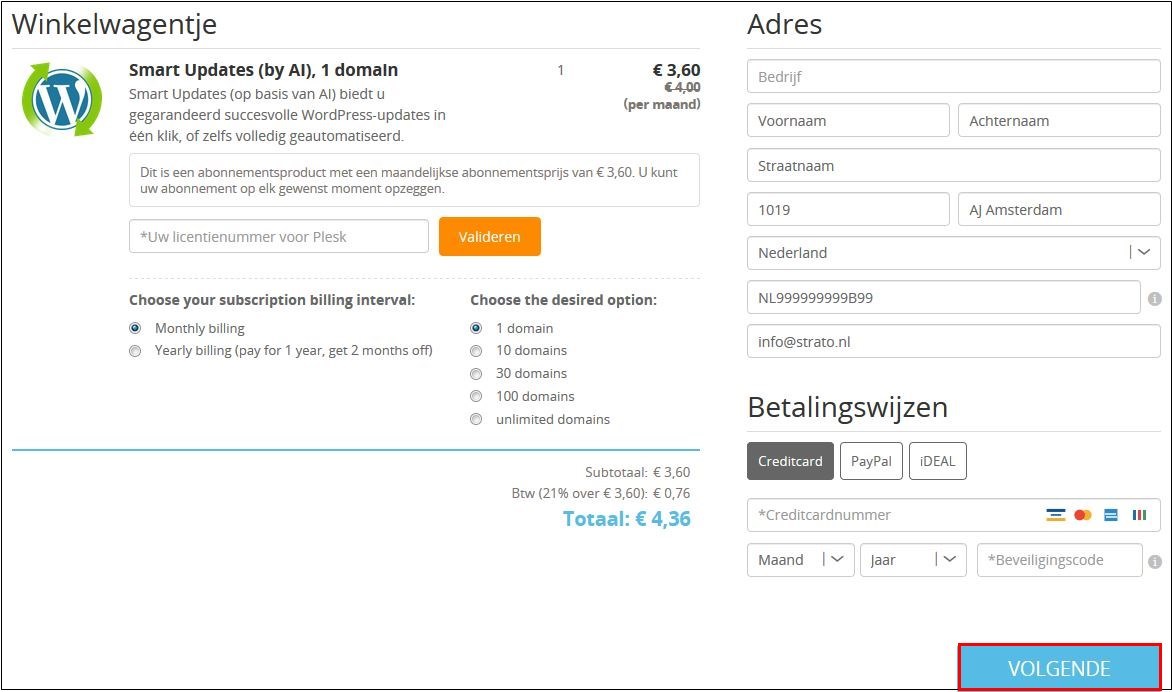Choose the 10 domains option

[476, 350]
